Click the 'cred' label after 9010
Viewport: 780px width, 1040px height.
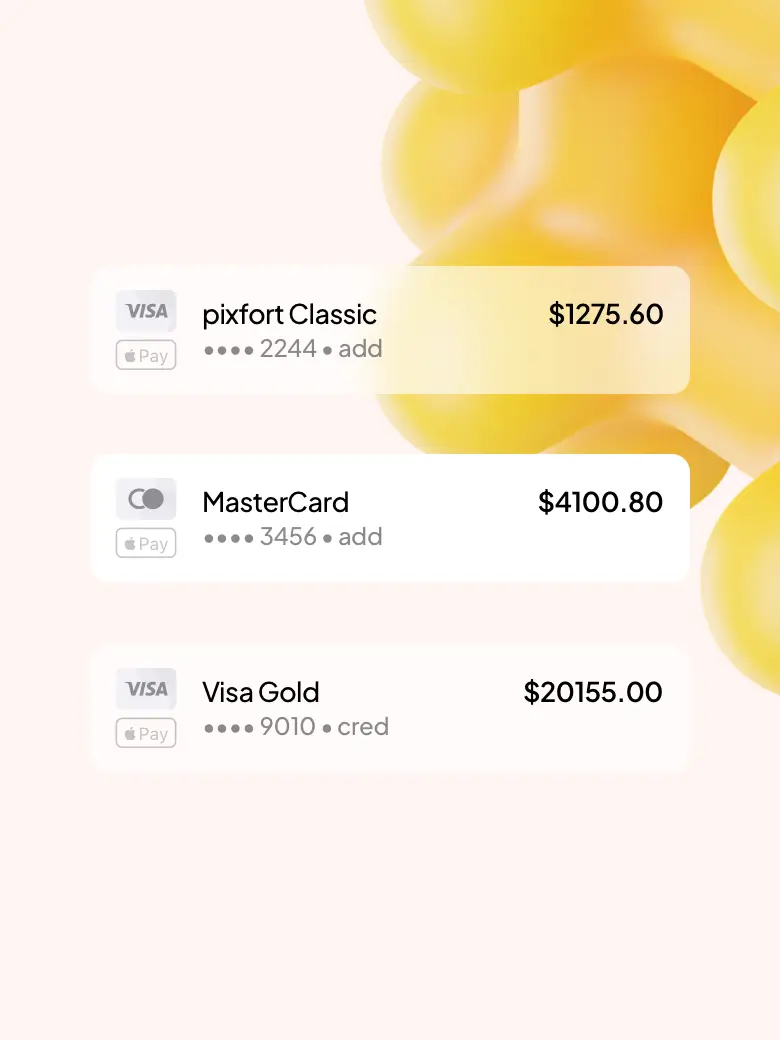click(363, 727)
